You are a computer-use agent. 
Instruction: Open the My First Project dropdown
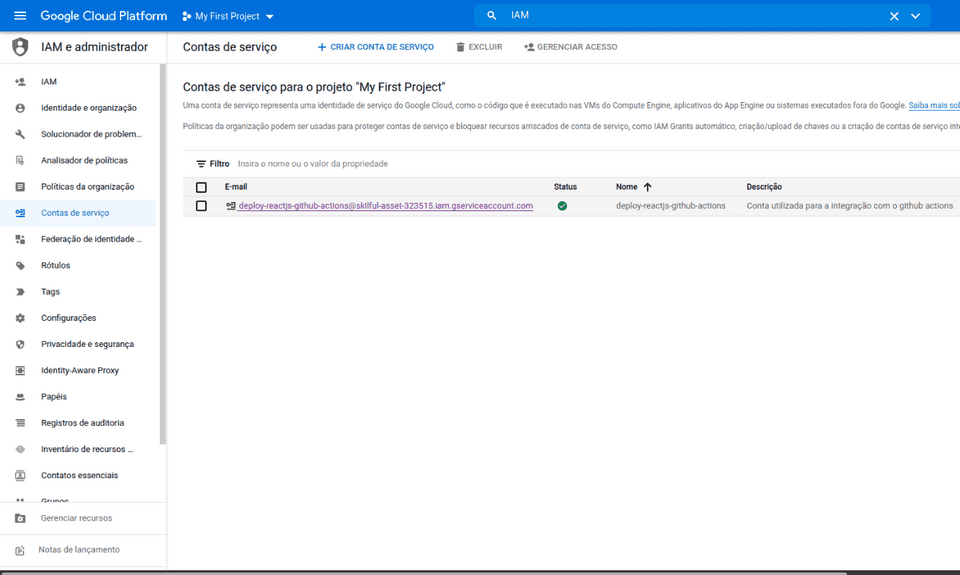coord(228,16)
